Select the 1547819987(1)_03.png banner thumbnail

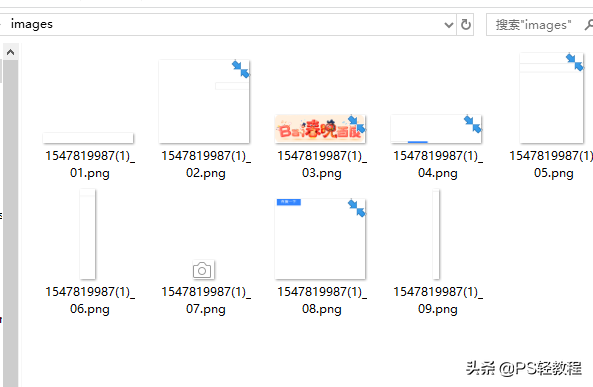point(320,129)
